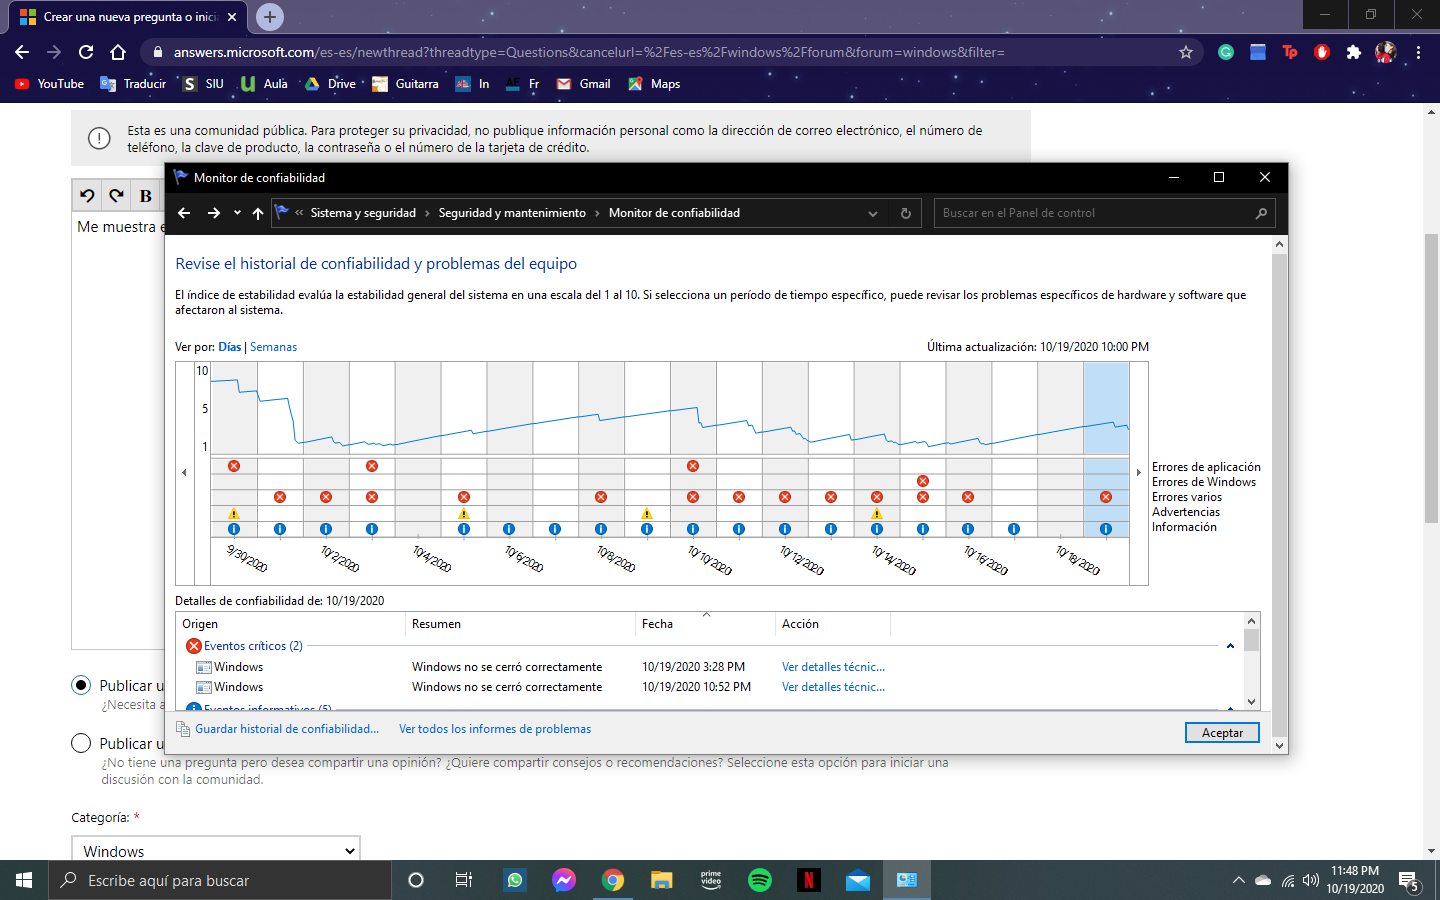Open recent locations dropdown beside the forward arrow
This screenshot has width=1440, height=900.
pos(237,213)
